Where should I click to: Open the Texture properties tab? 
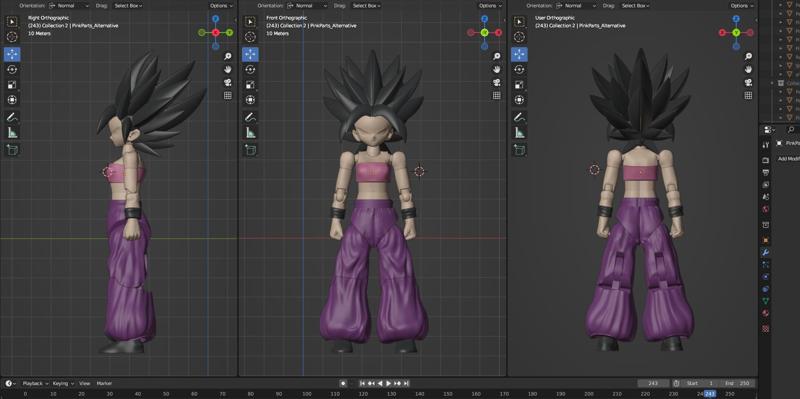pos(765,329)
